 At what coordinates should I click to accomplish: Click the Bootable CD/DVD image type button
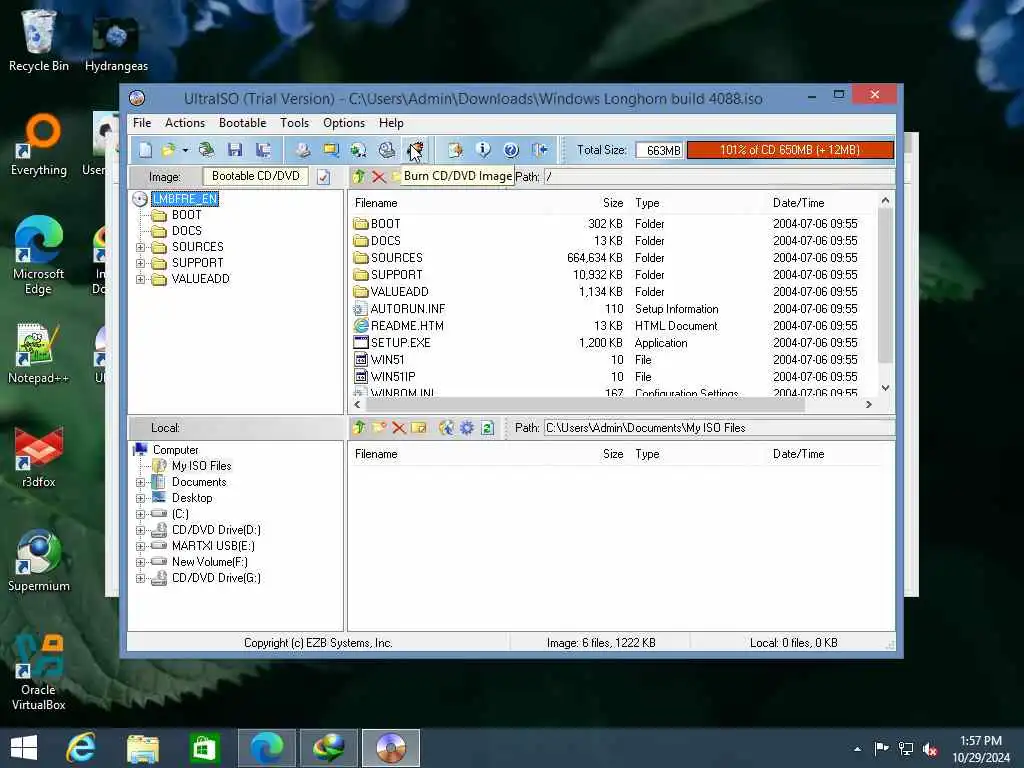[255, 176]
